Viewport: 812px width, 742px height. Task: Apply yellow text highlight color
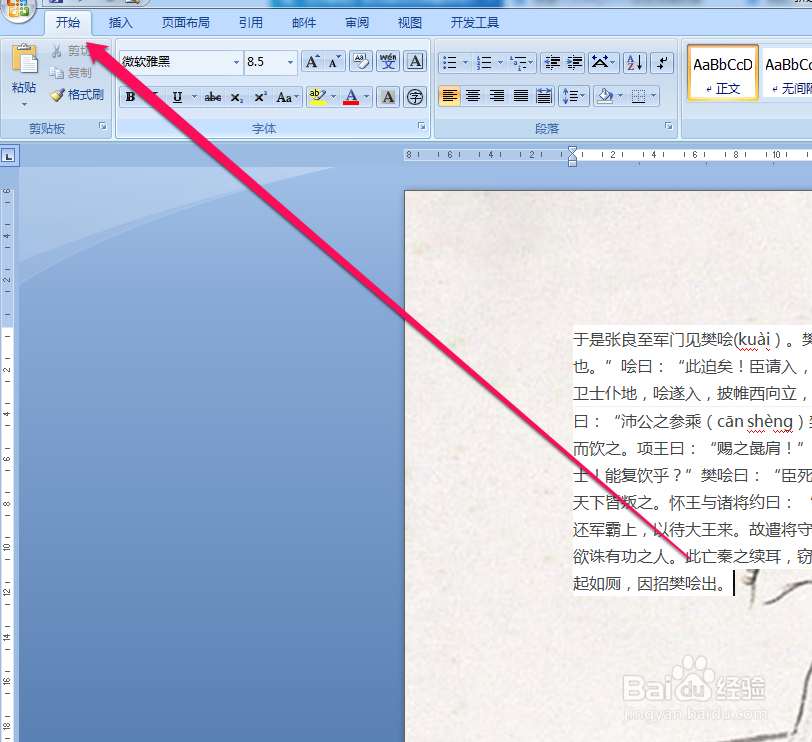[x=315, y=96]
